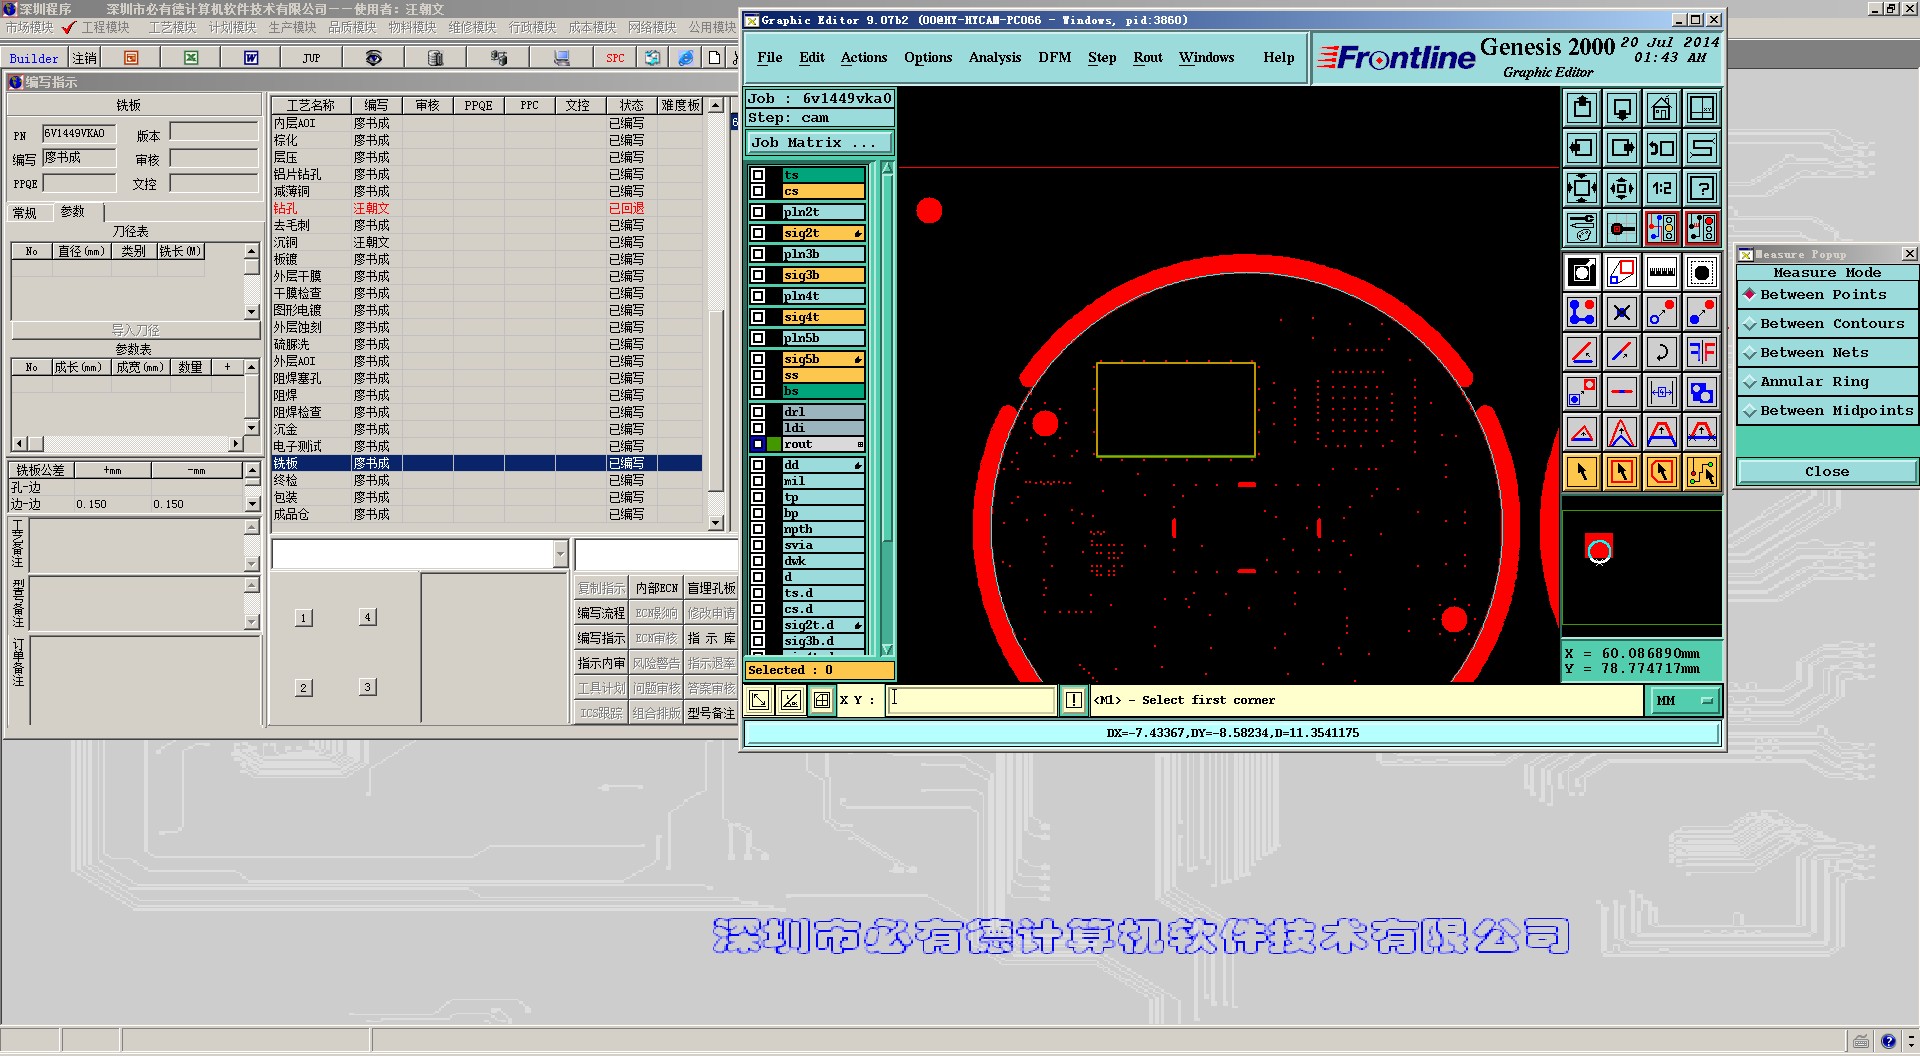
Task: Click the Internet Explorer icon in toolbar
Action: point(685,58)
